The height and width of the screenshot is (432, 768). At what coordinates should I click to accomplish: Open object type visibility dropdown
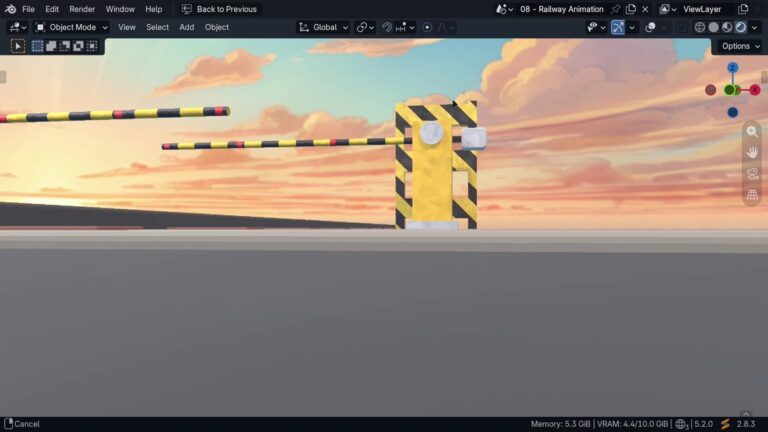pyautogui.click(x=596, y=27)
